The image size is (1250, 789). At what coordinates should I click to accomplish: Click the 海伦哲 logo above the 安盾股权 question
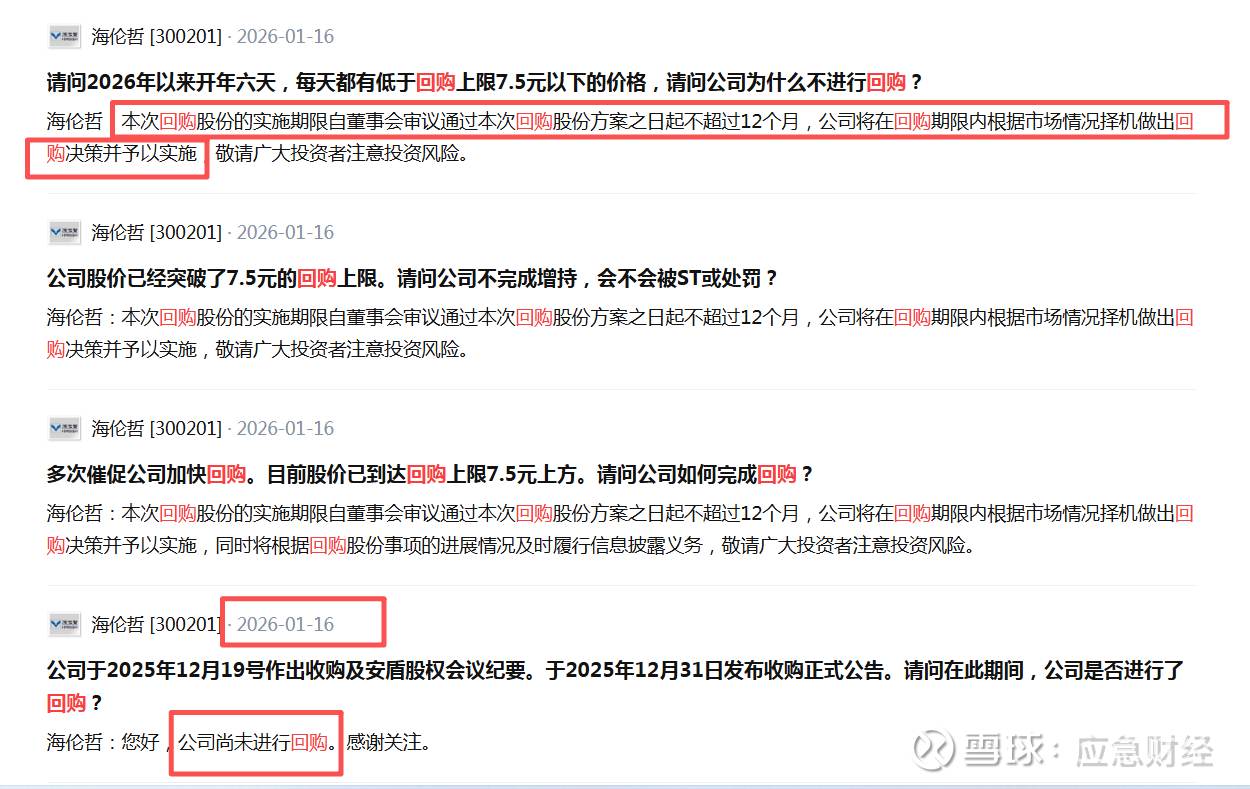(x=65, y=625)
